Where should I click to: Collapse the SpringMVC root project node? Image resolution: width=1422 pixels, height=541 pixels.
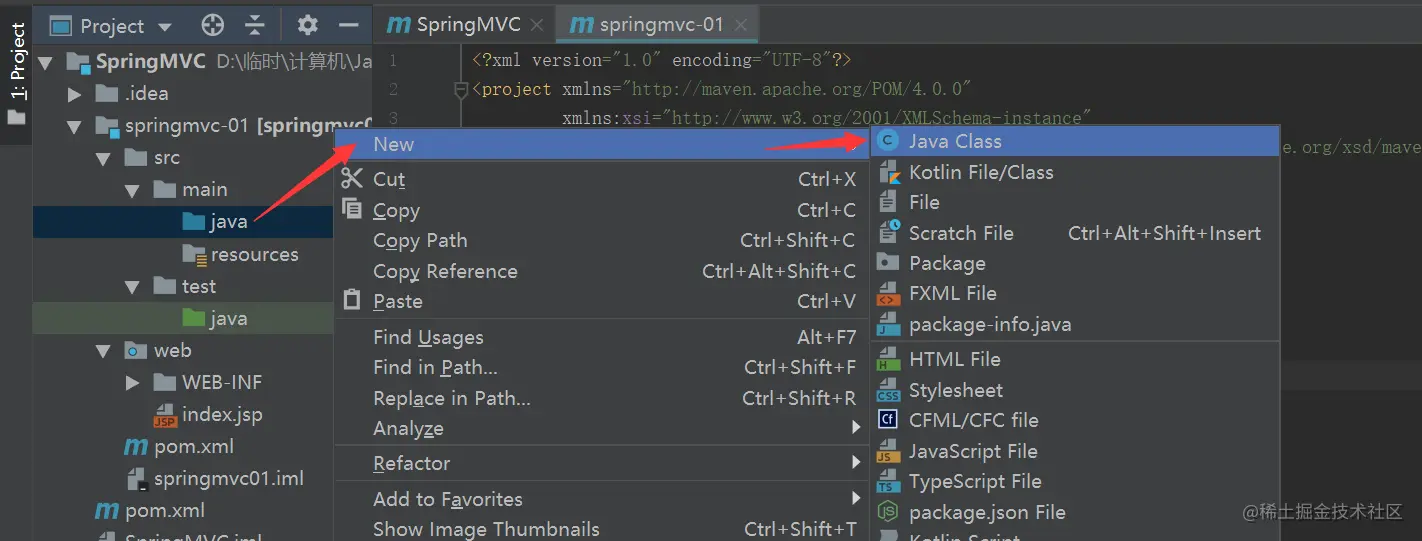(45, 62)
